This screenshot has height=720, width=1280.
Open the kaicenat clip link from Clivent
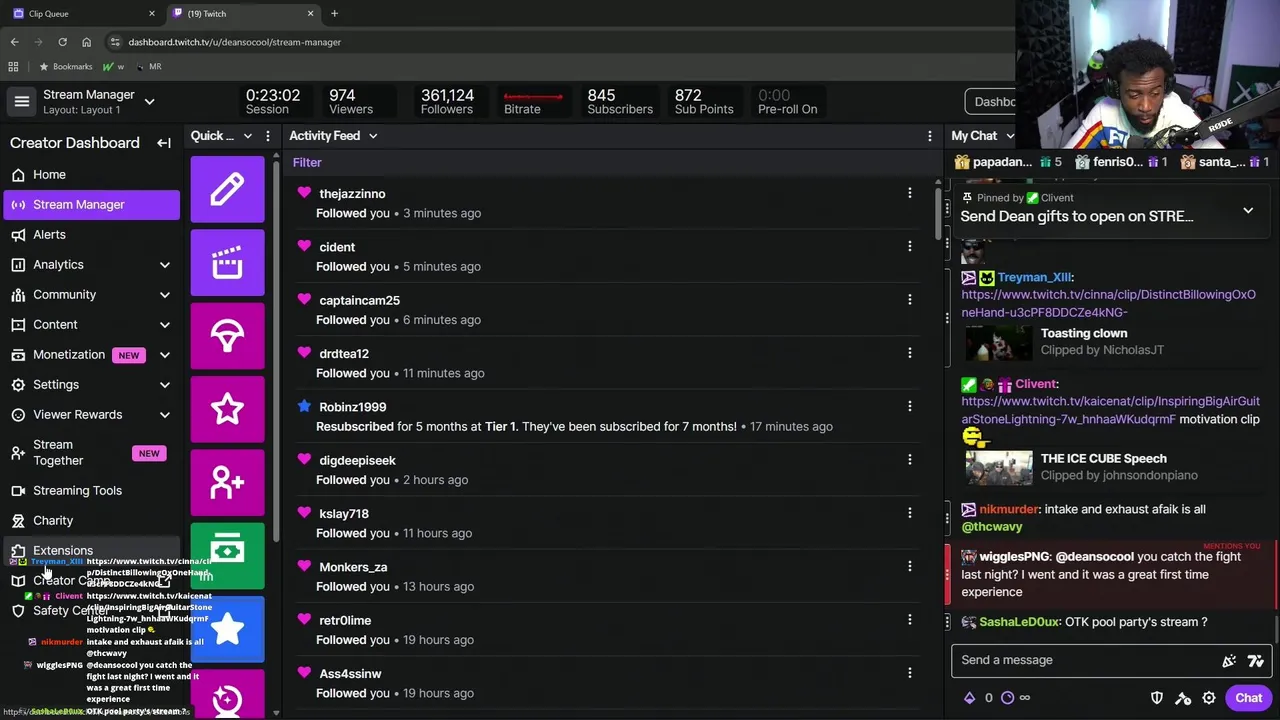(x=1110, y=410)
